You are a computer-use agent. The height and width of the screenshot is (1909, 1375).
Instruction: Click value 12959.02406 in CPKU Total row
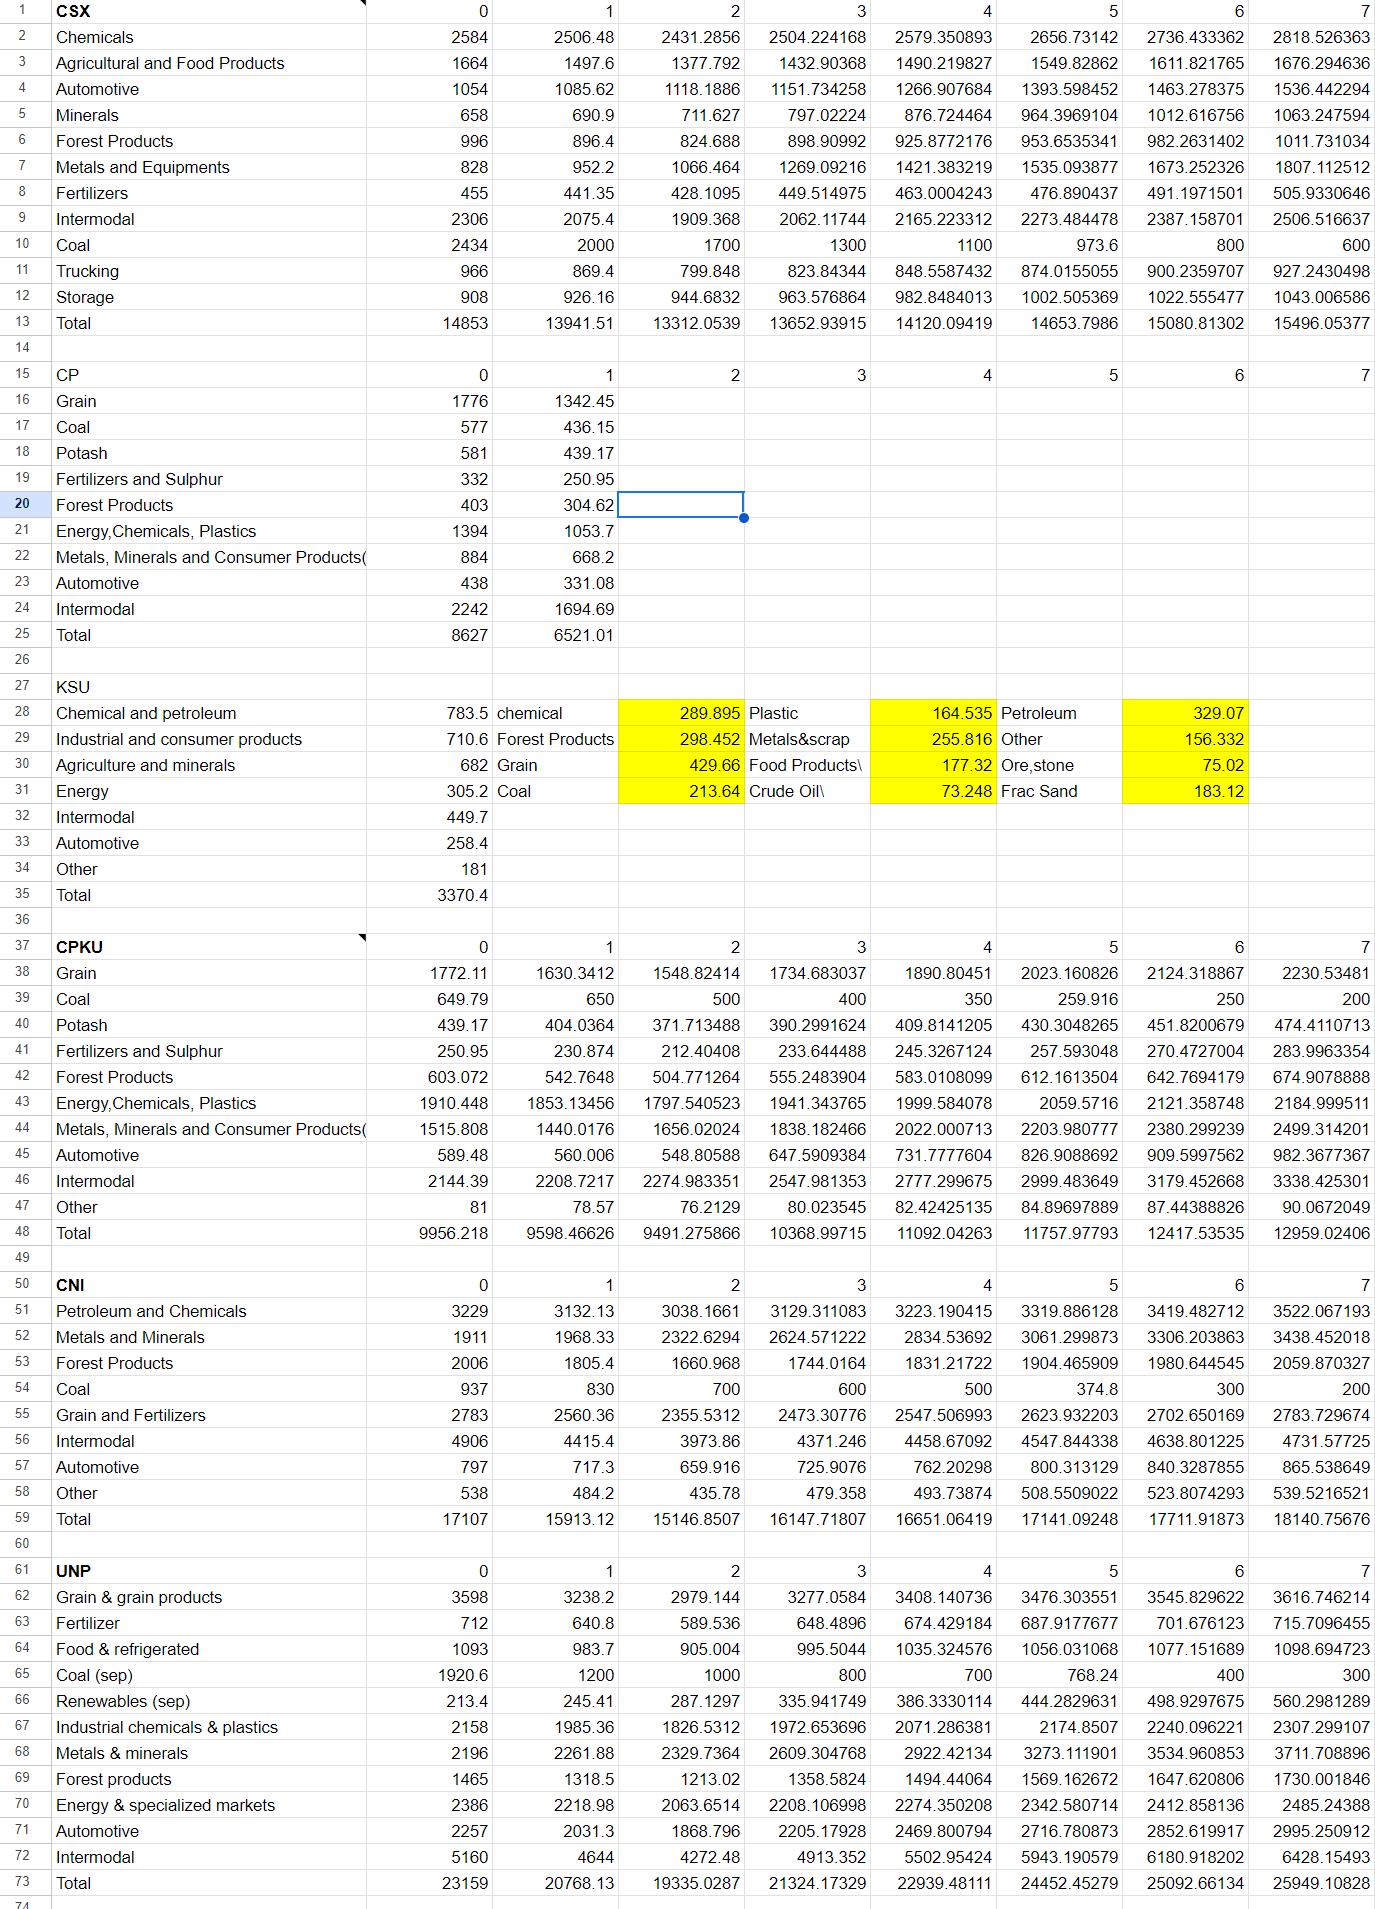[1311, 1233]
